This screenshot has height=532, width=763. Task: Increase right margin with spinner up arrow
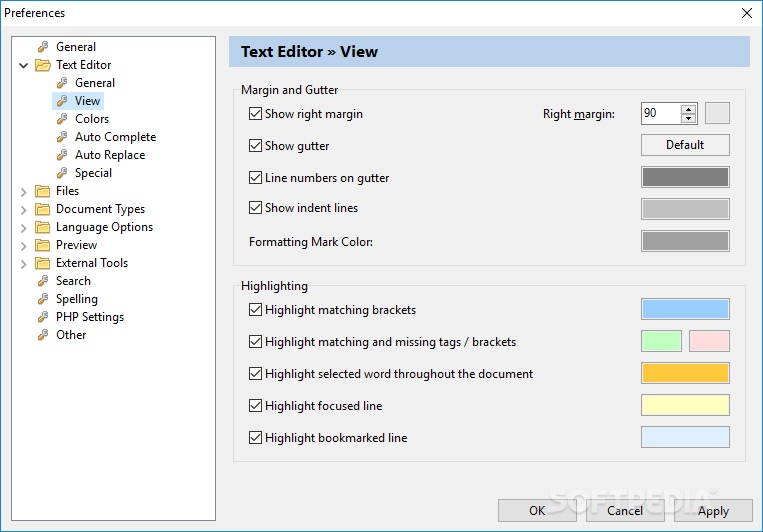[x=688, y=110]
